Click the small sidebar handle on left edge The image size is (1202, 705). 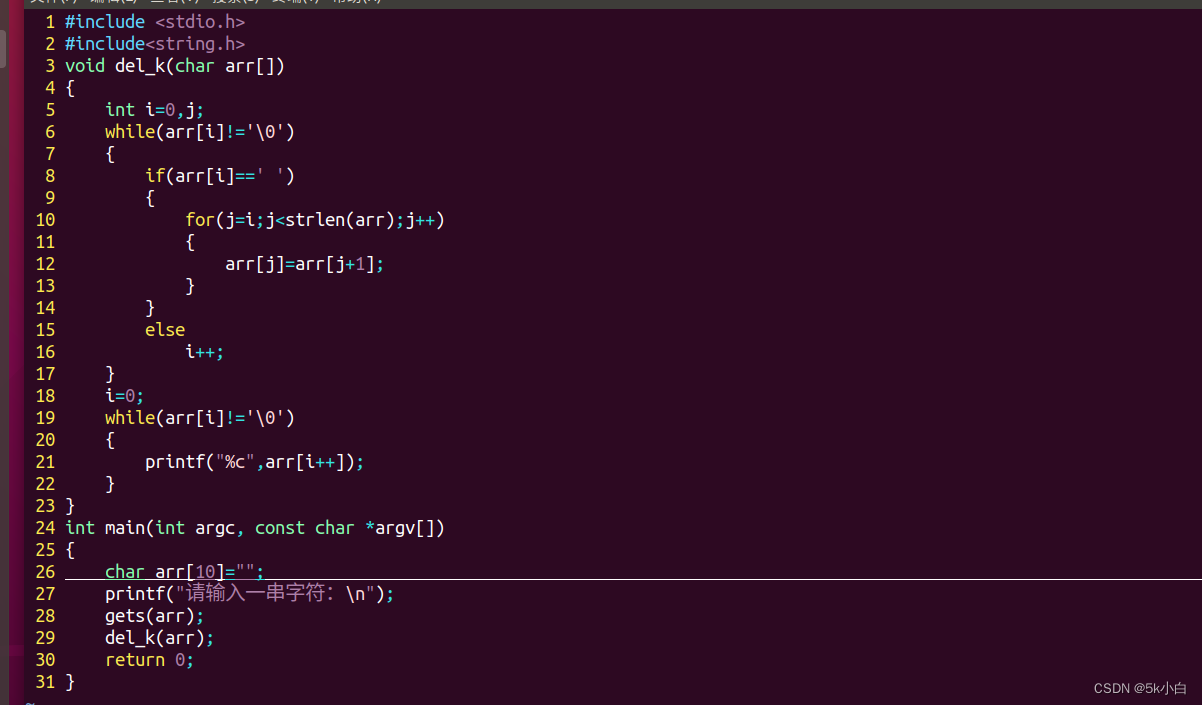(x=4, y=50)
